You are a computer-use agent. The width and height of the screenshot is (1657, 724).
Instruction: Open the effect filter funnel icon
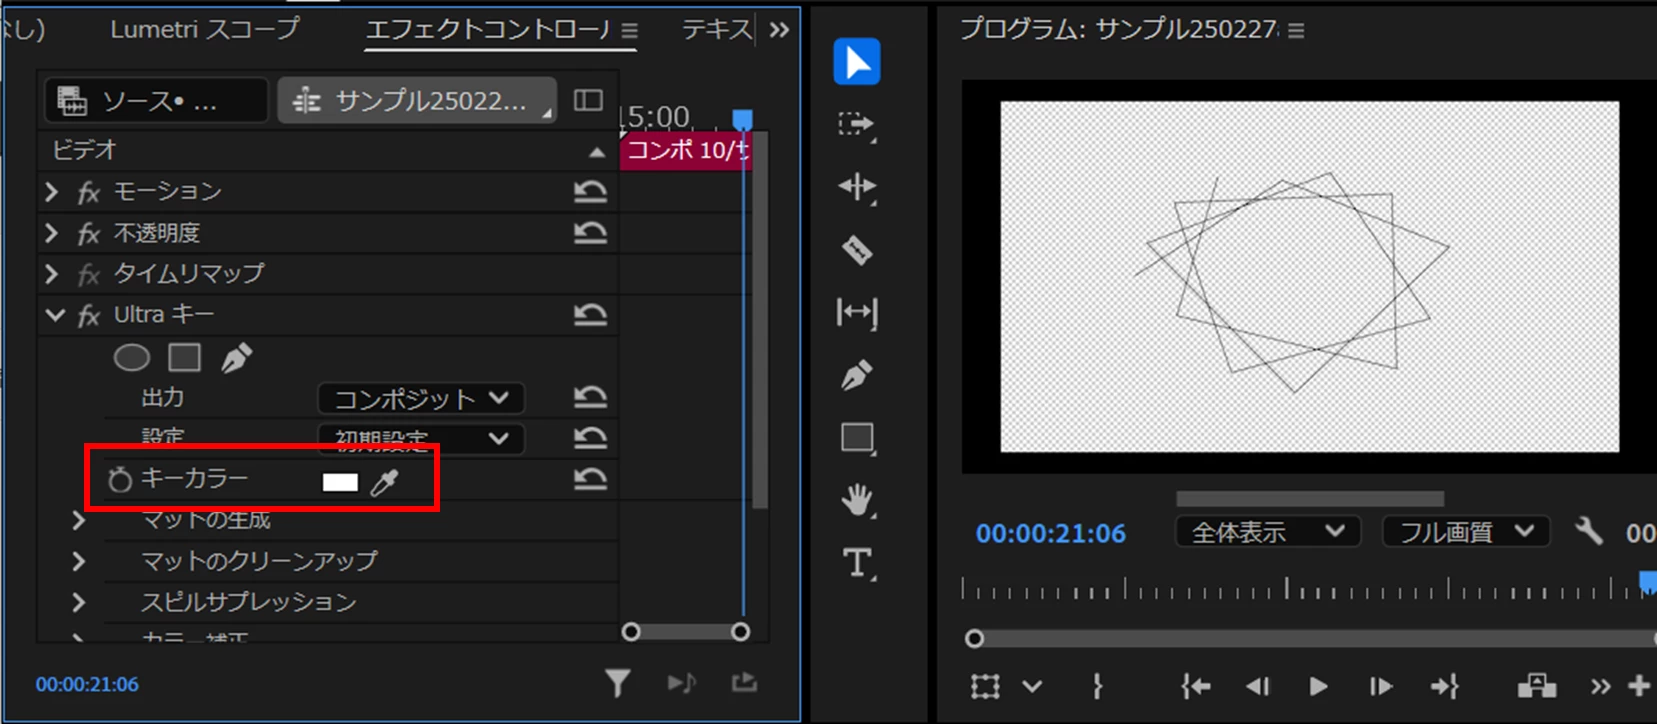pos(618,684)
